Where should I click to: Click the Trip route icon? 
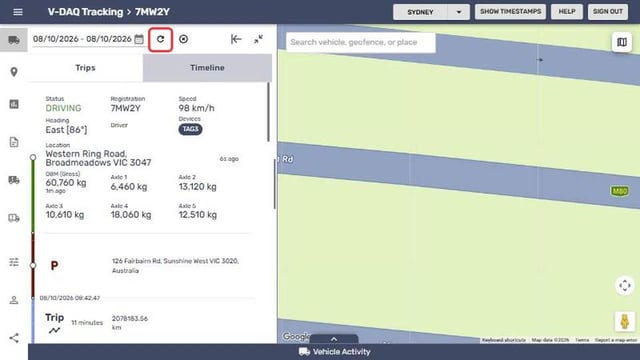(x=54, y=330)
